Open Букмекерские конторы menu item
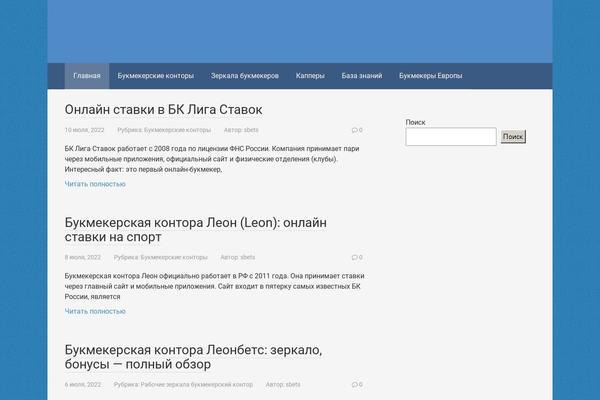 click(x=155, y=76)
